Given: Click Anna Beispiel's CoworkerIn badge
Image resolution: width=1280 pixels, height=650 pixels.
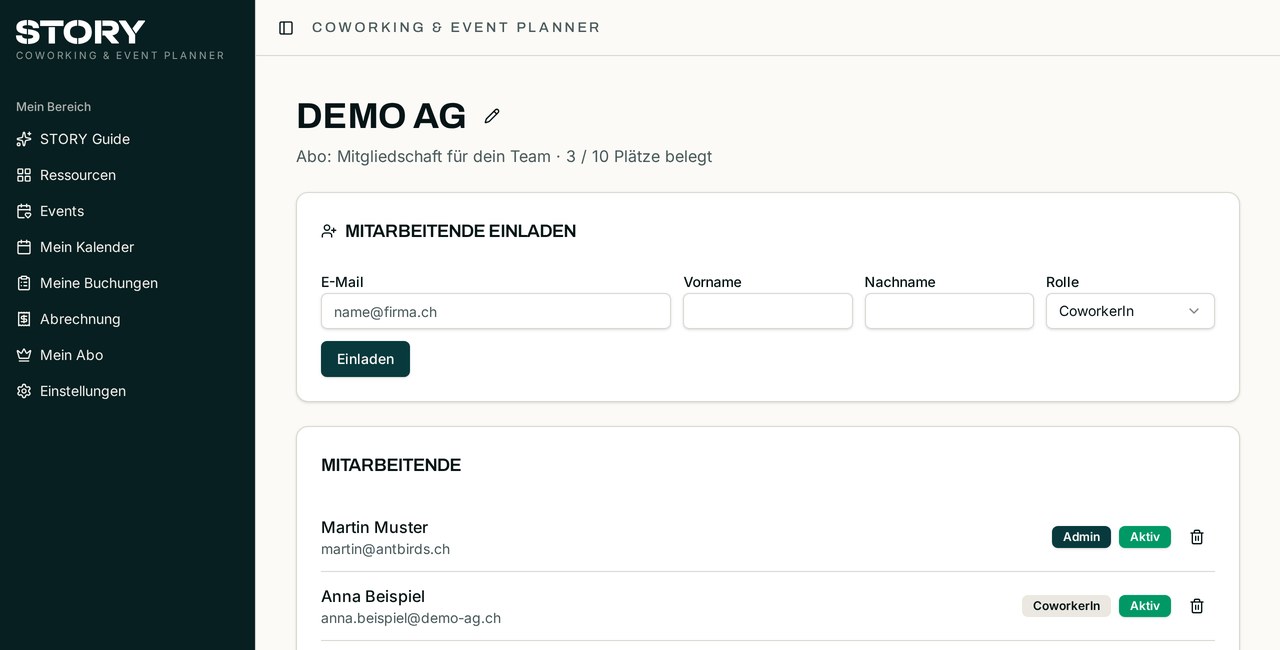Looking at the screenshot, I should point(1066,606).
